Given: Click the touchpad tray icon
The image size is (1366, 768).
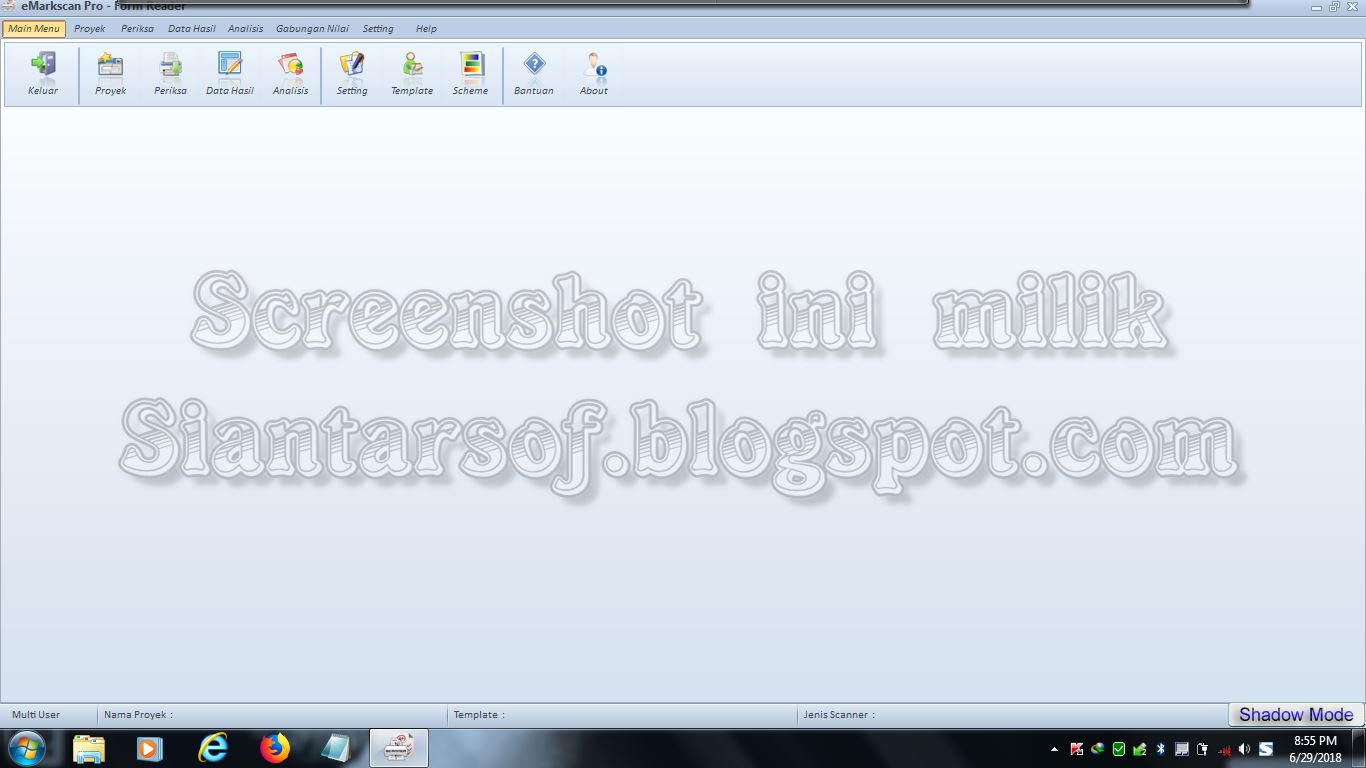Looking at the screenshot, I should pyautogui.click(x=1182, y=749).
